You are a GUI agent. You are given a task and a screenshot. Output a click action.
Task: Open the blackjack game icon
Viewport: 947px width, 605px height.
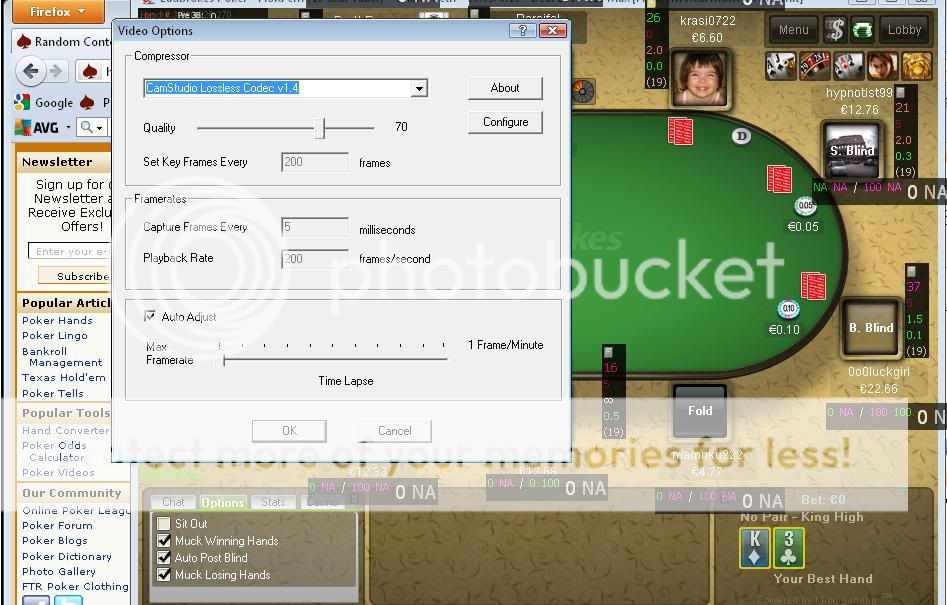(781, 66)
